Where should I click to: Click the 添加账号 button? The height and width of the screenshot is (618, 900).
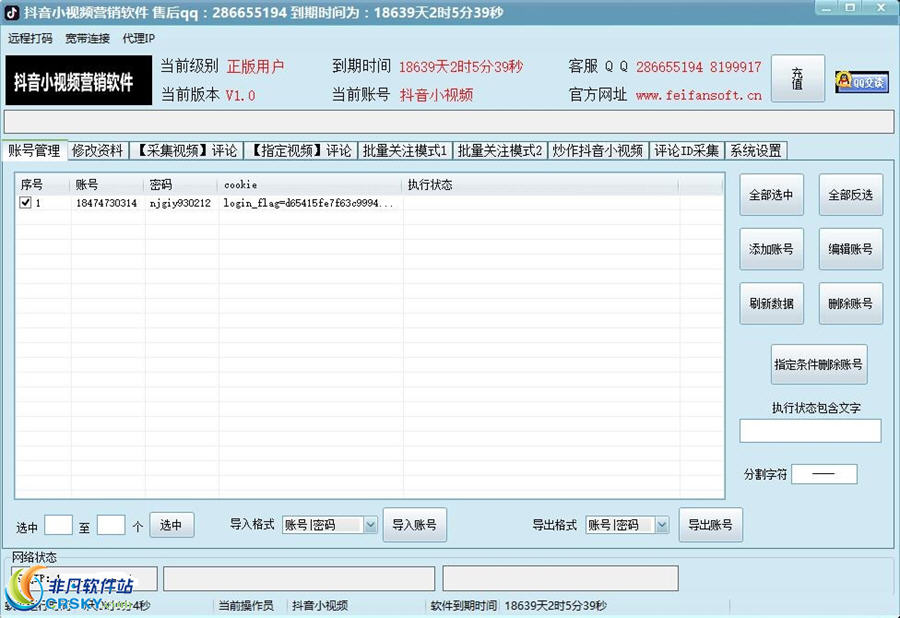coord(771,249)
